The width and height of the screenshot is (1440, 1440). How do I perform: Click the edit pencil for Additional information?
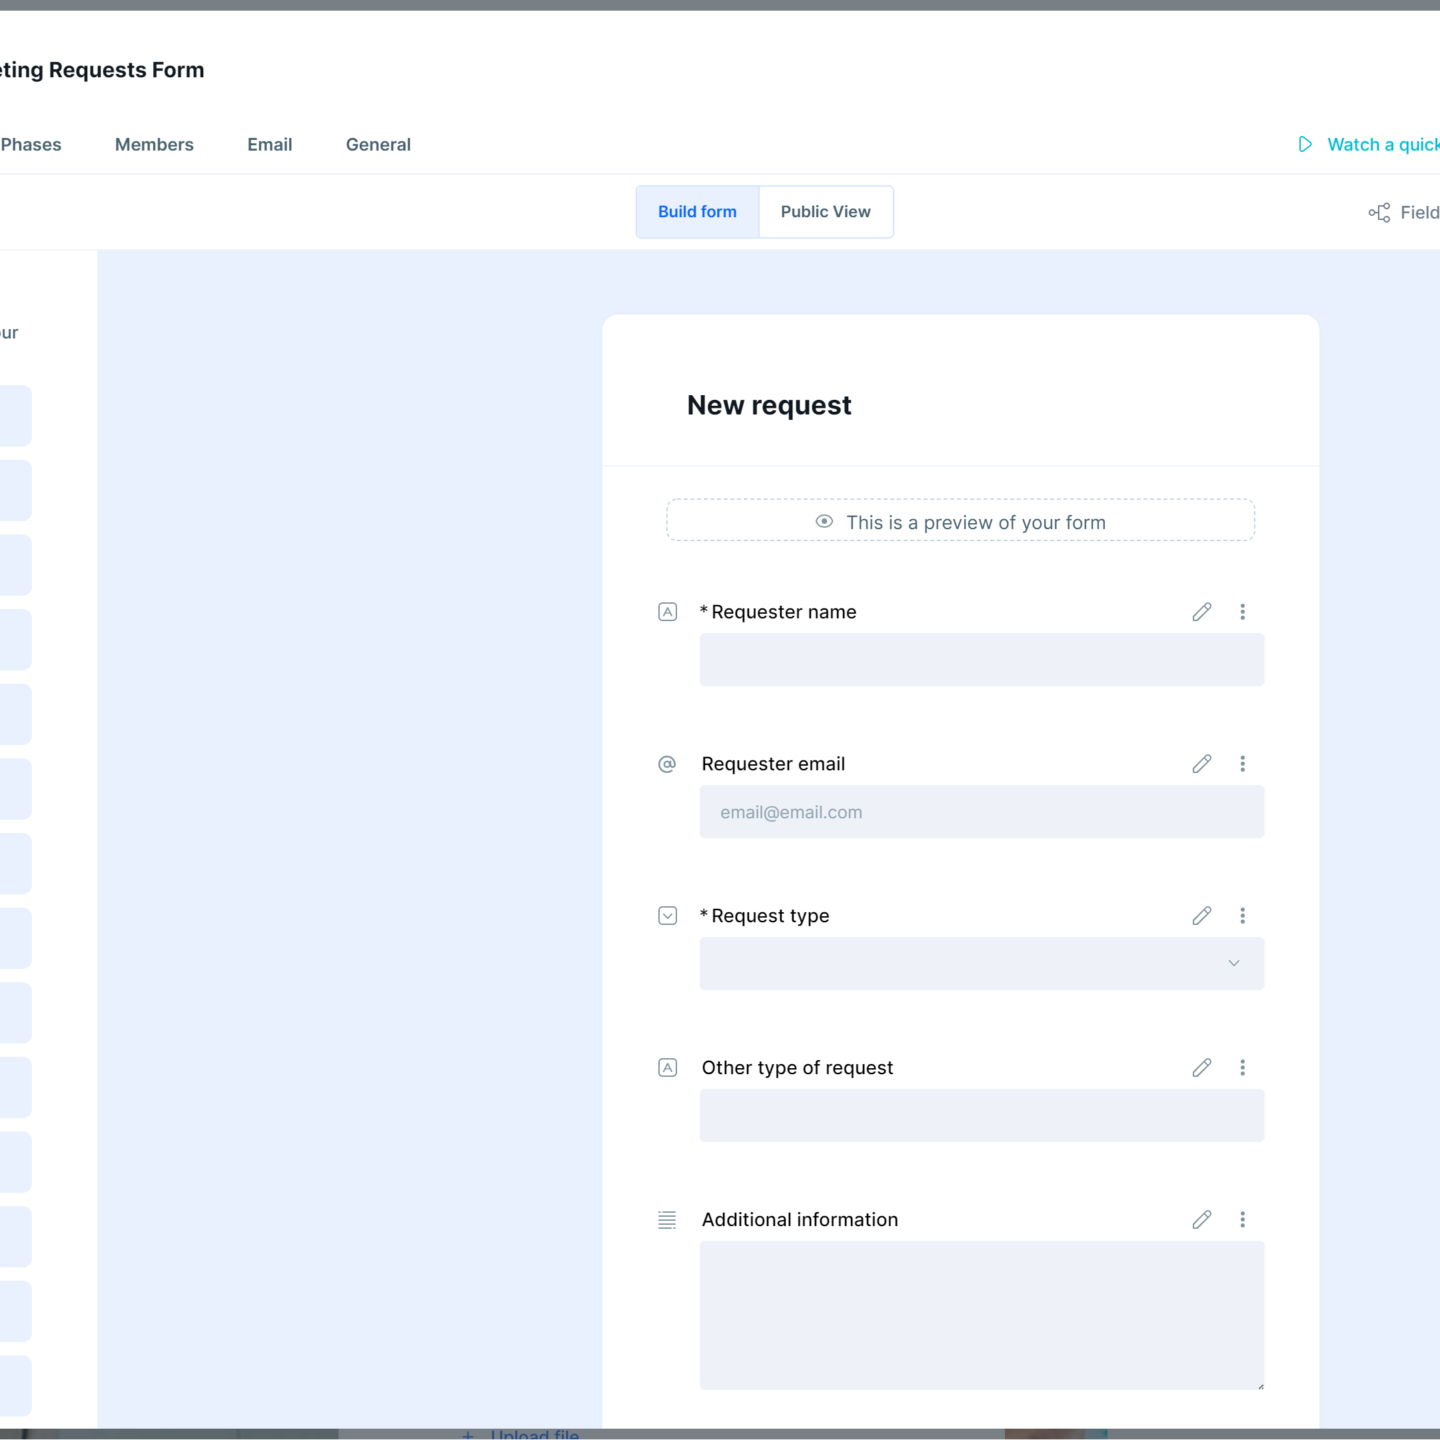1202,1220
